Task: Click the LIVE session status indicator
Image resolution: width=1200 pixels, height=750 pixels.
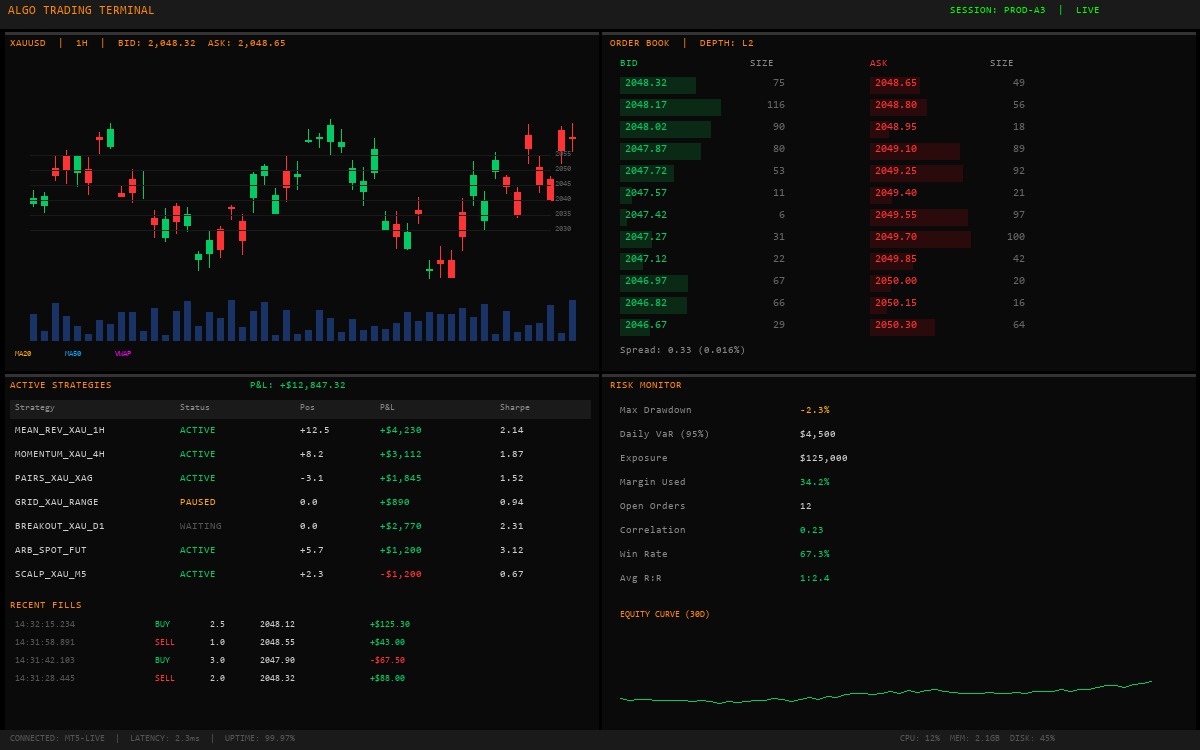Action: point(1086,10)
